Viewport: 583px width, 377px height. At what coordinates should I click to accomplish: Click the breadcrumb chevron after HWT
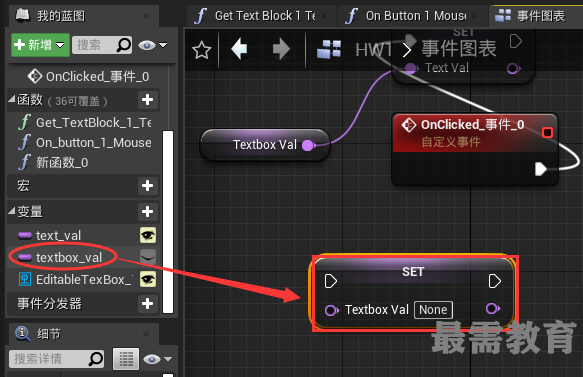coord(408,50)
